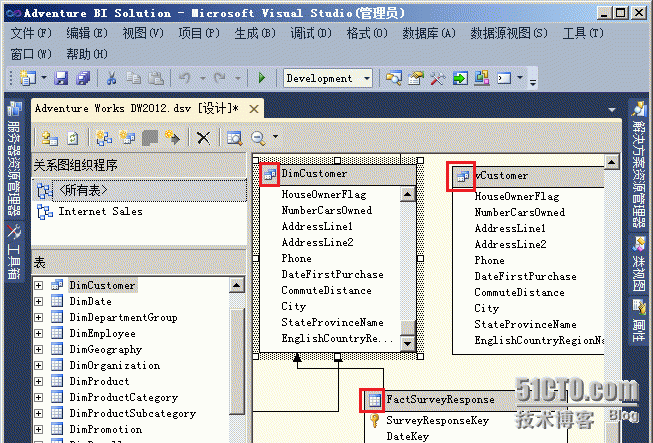
Task: Click the Zoom magnifier icon
Action: pos(258,138)
